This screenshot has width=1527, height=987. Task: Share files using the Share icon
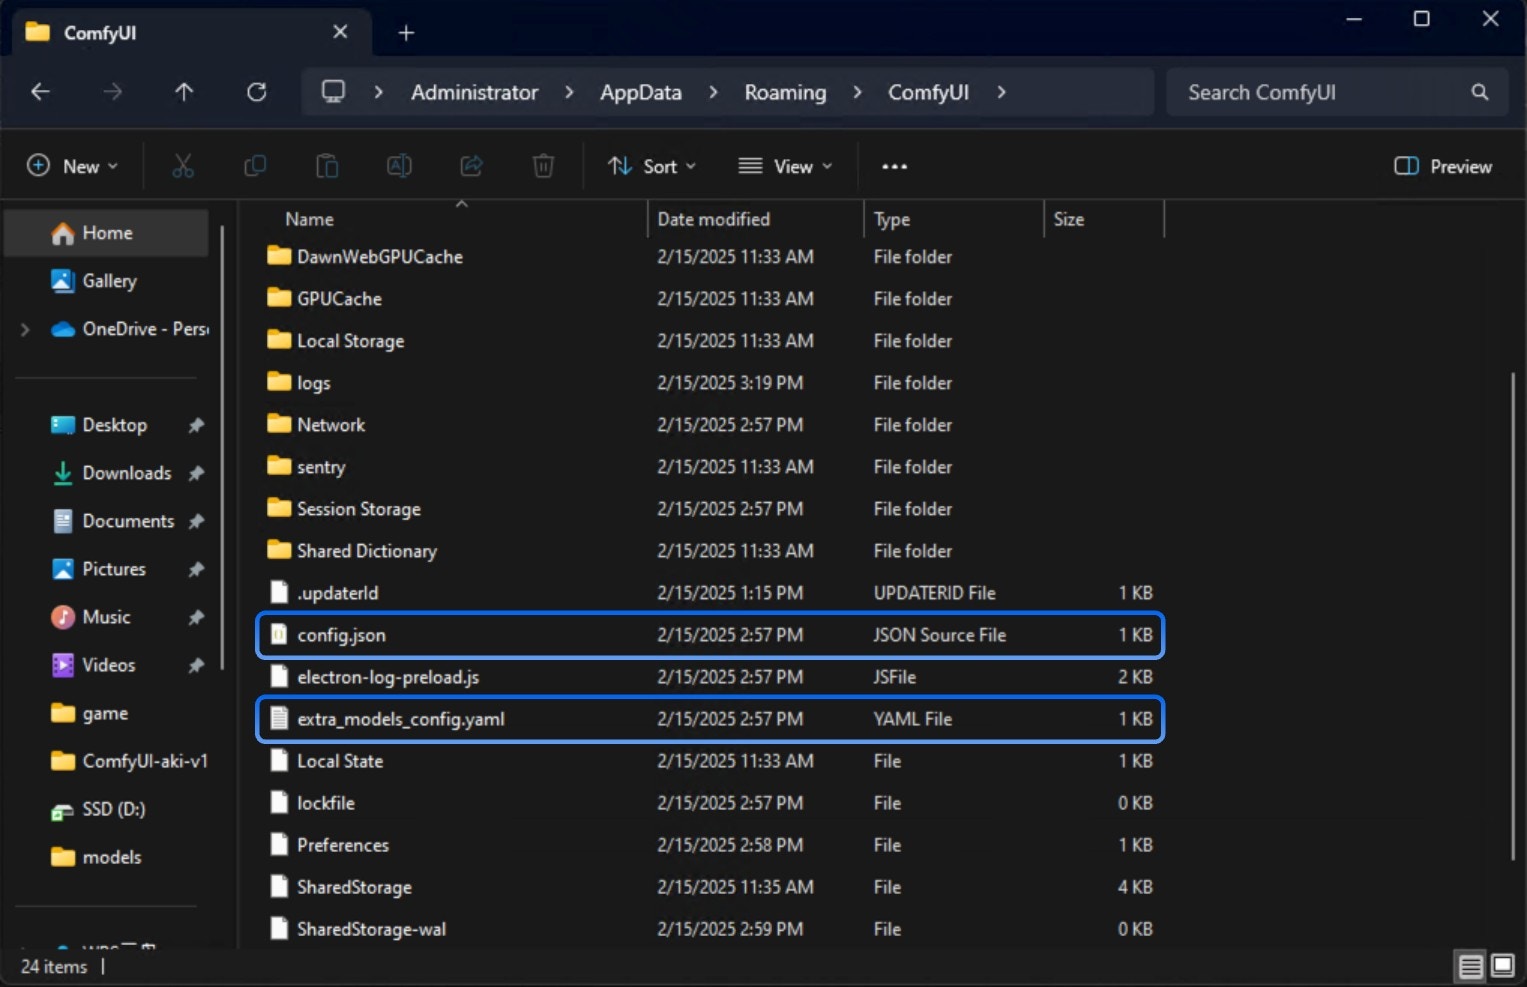[x=471, y=166]
